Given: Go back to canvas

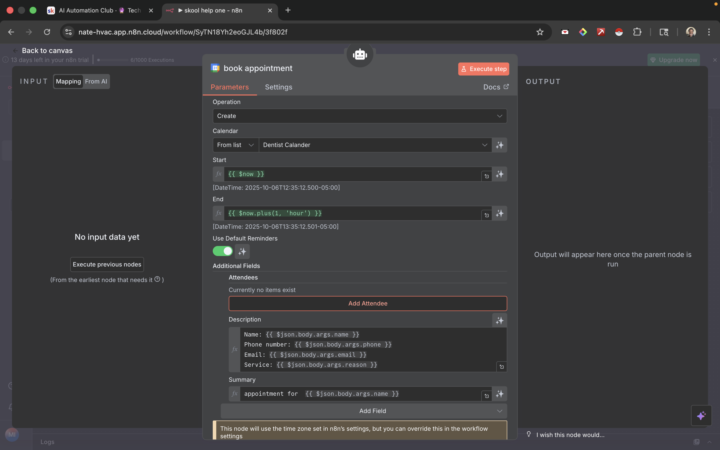Looking at the screenshot, I should (x=41, y=50).
